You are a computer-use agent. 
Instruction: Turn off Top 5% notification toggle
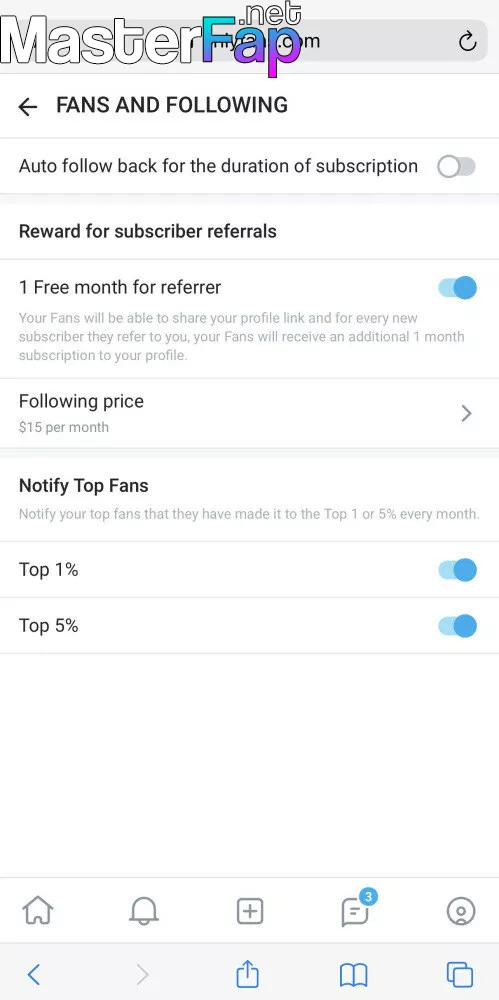click(x=457, y=626)
